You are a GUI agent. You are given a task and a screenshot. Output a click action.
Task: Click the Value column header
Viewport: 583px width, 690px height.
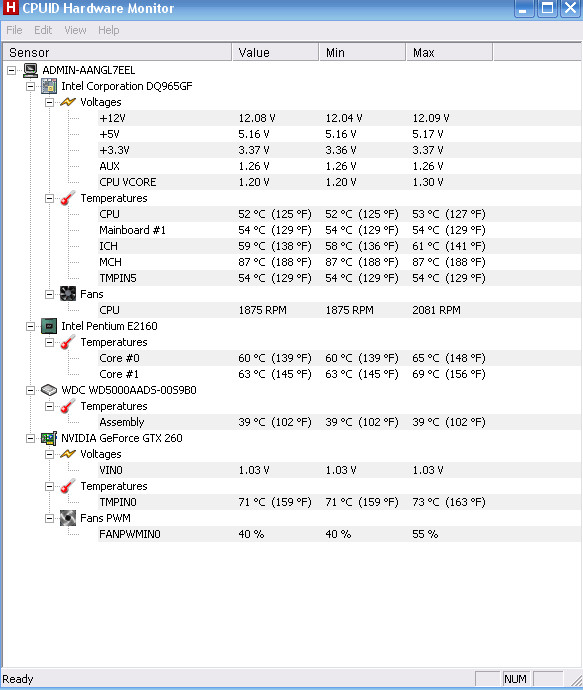pos(275,52)
